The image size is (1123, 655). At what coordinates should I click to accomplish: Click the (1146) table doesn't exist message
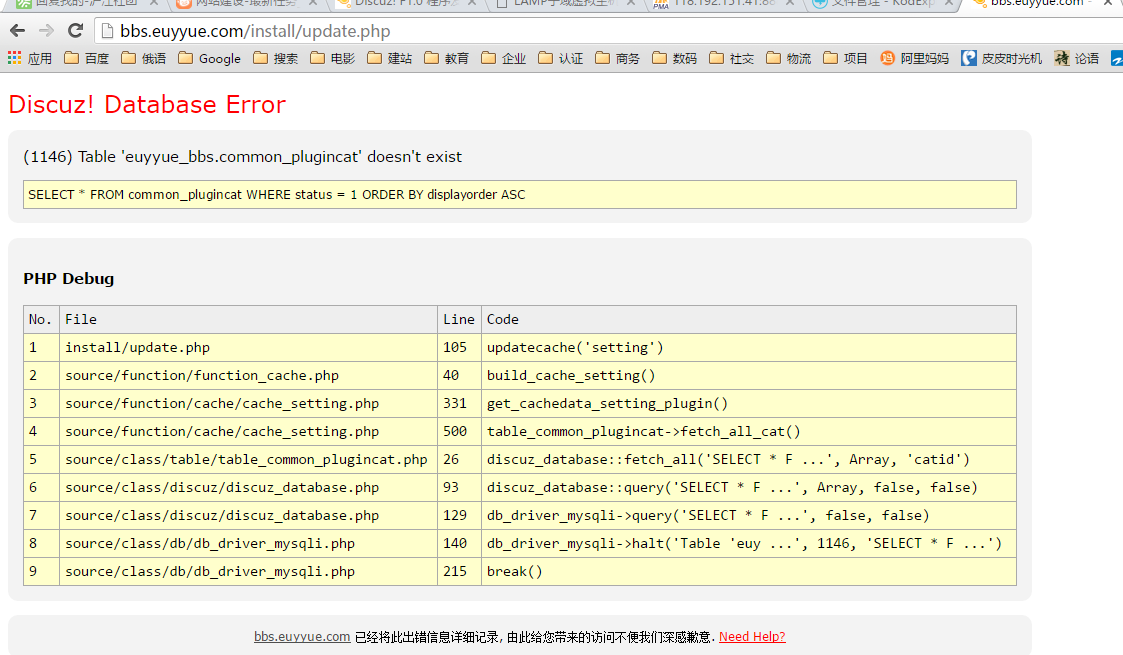pos(243,157)
